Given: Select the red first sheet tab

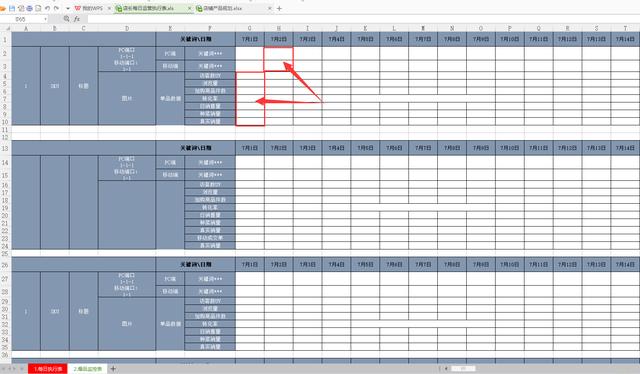Looking at the screenshot, I should [x=48, y=369].
